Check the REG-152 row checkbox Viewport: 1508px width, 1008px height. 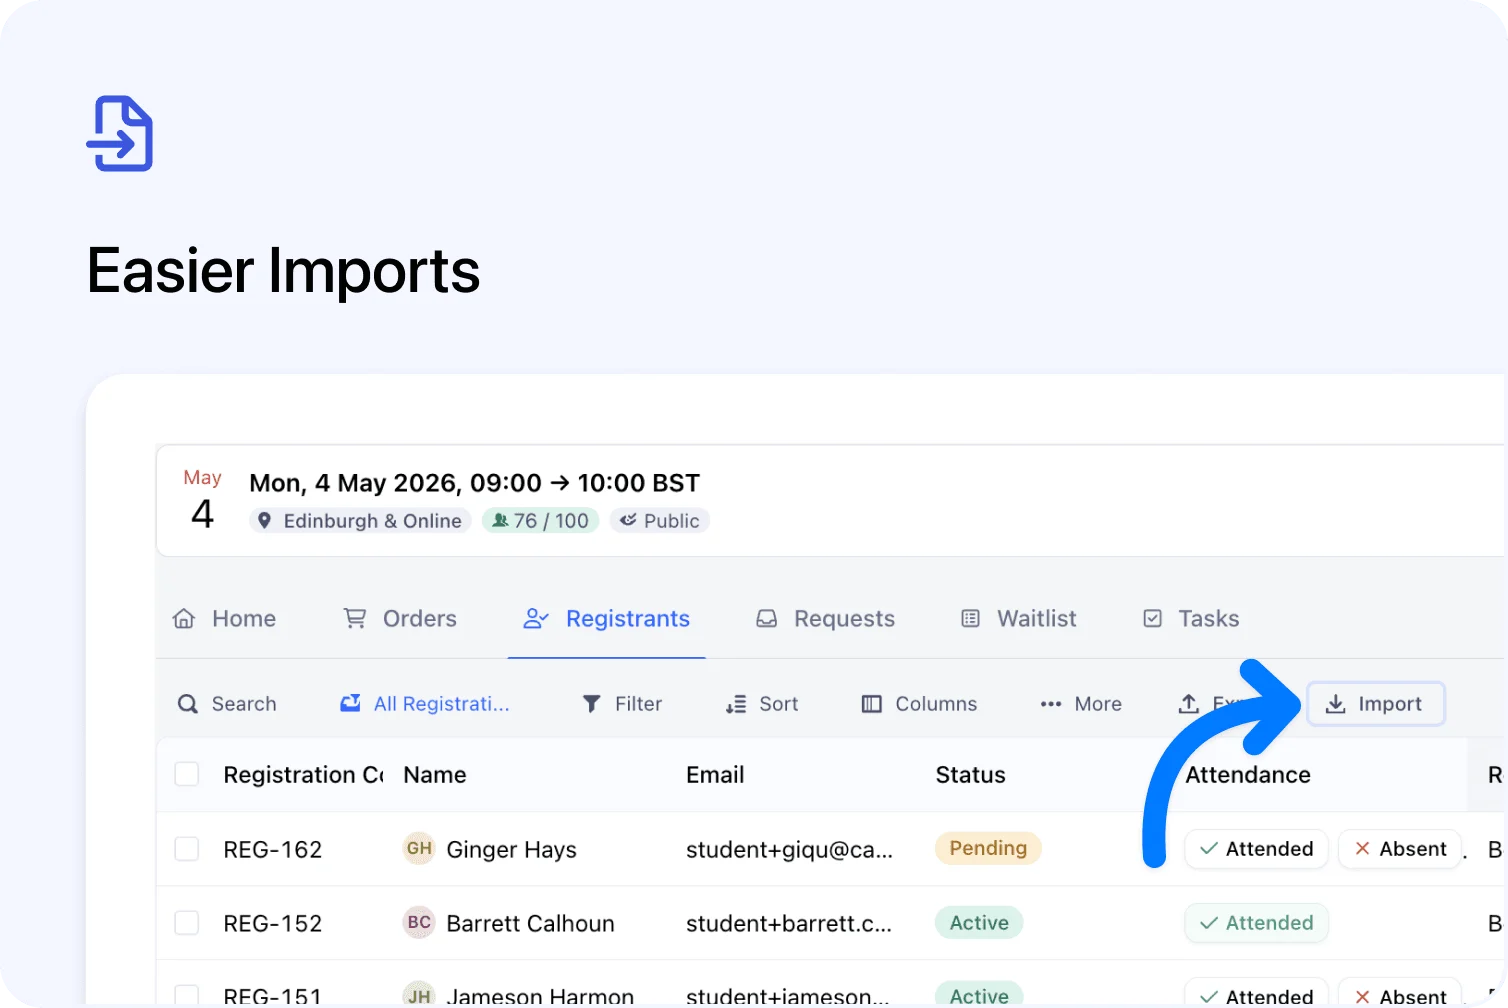click(187, 922)
